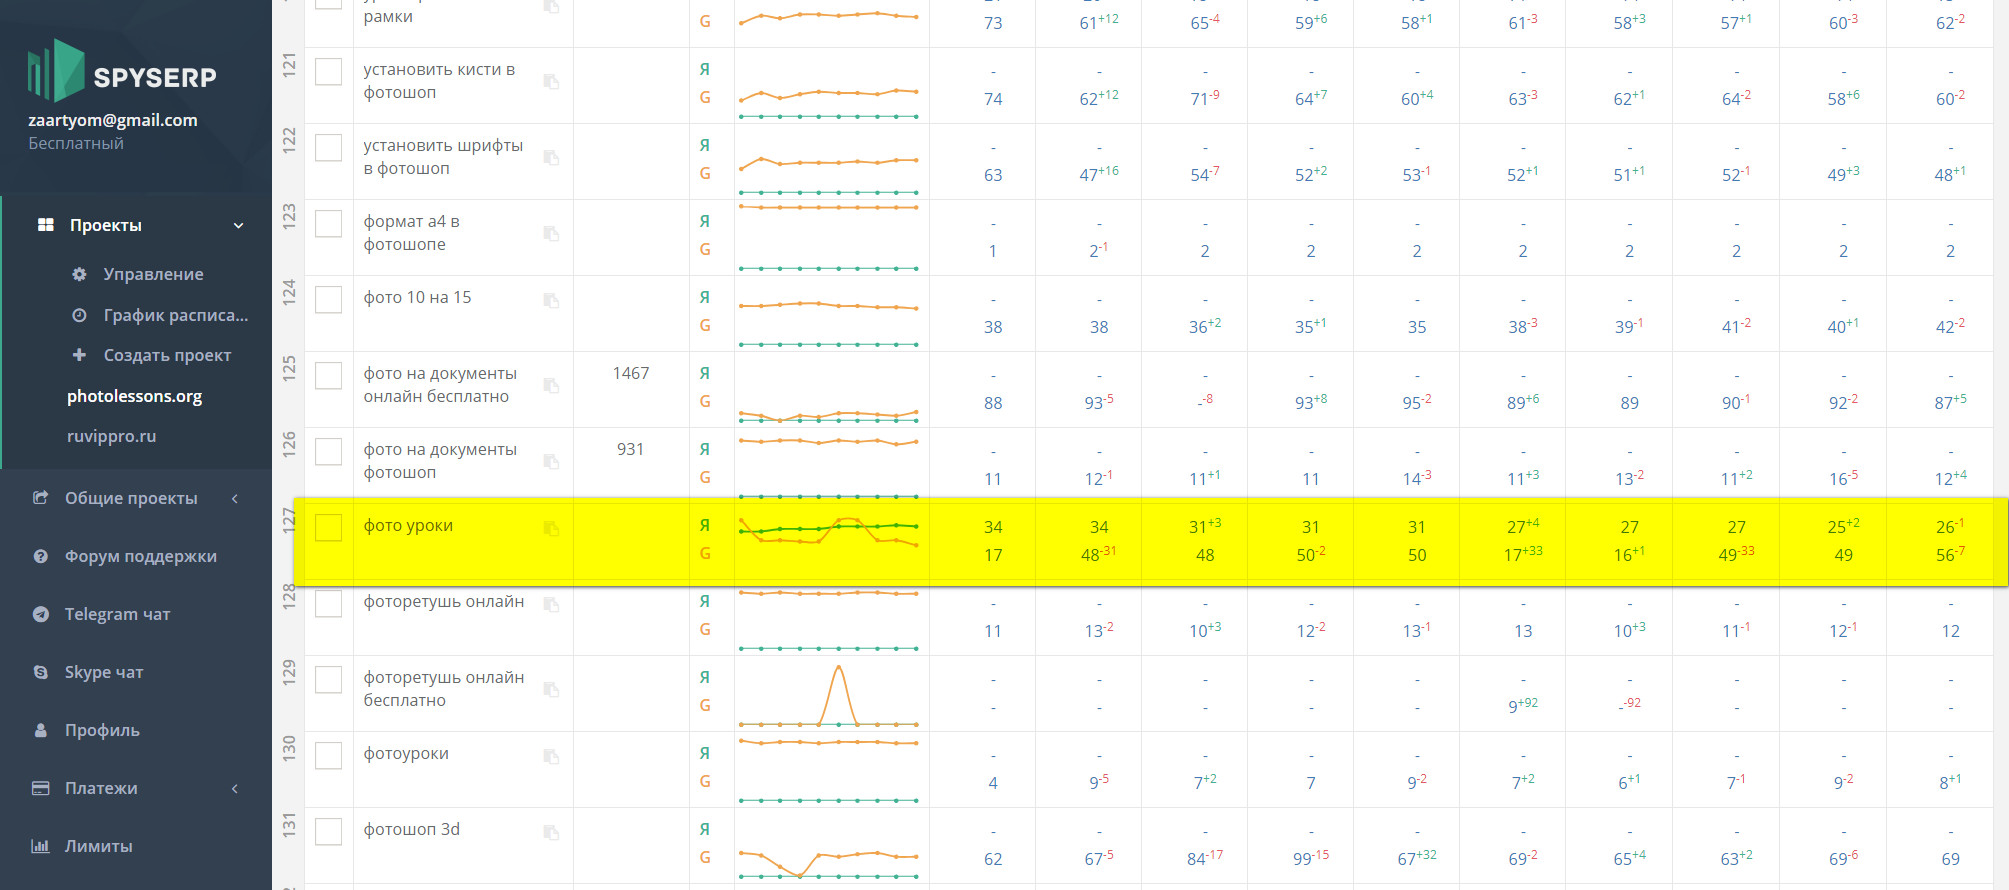
Task: Copy keyword фотошоп 3d icon
Action: (551, 832)
